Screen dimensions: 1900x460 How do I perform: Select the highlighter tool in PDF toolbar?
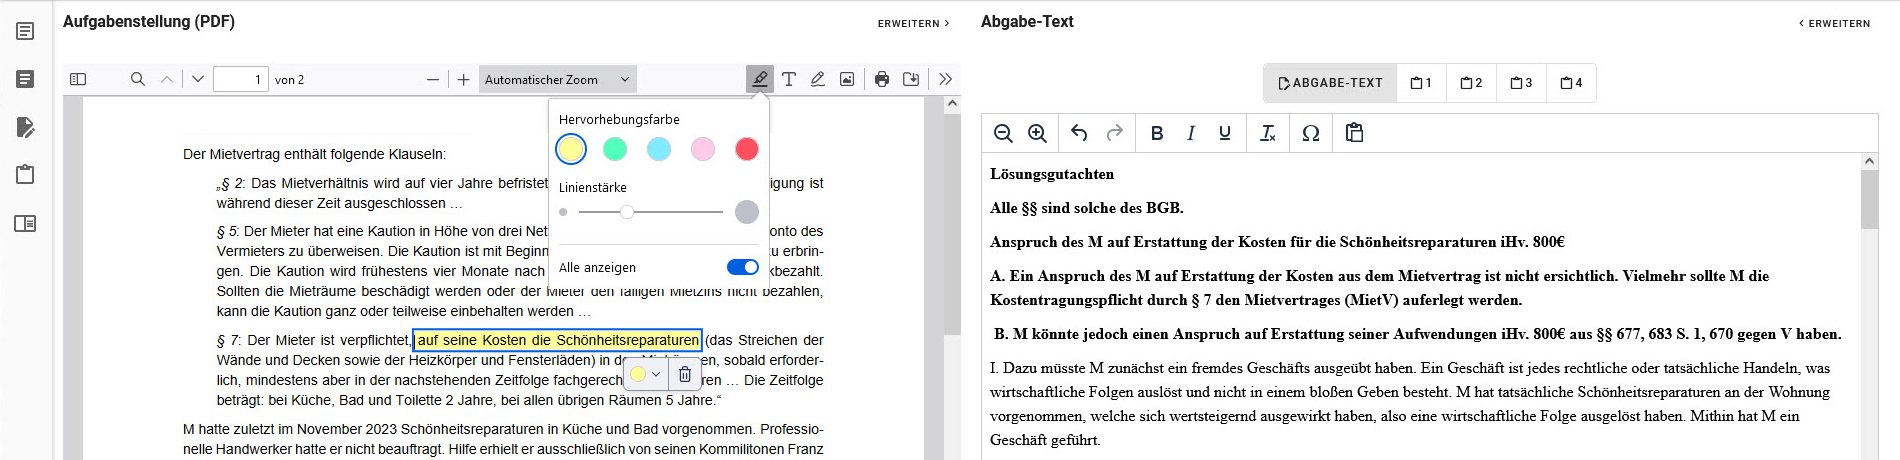(x=760, y=80)
